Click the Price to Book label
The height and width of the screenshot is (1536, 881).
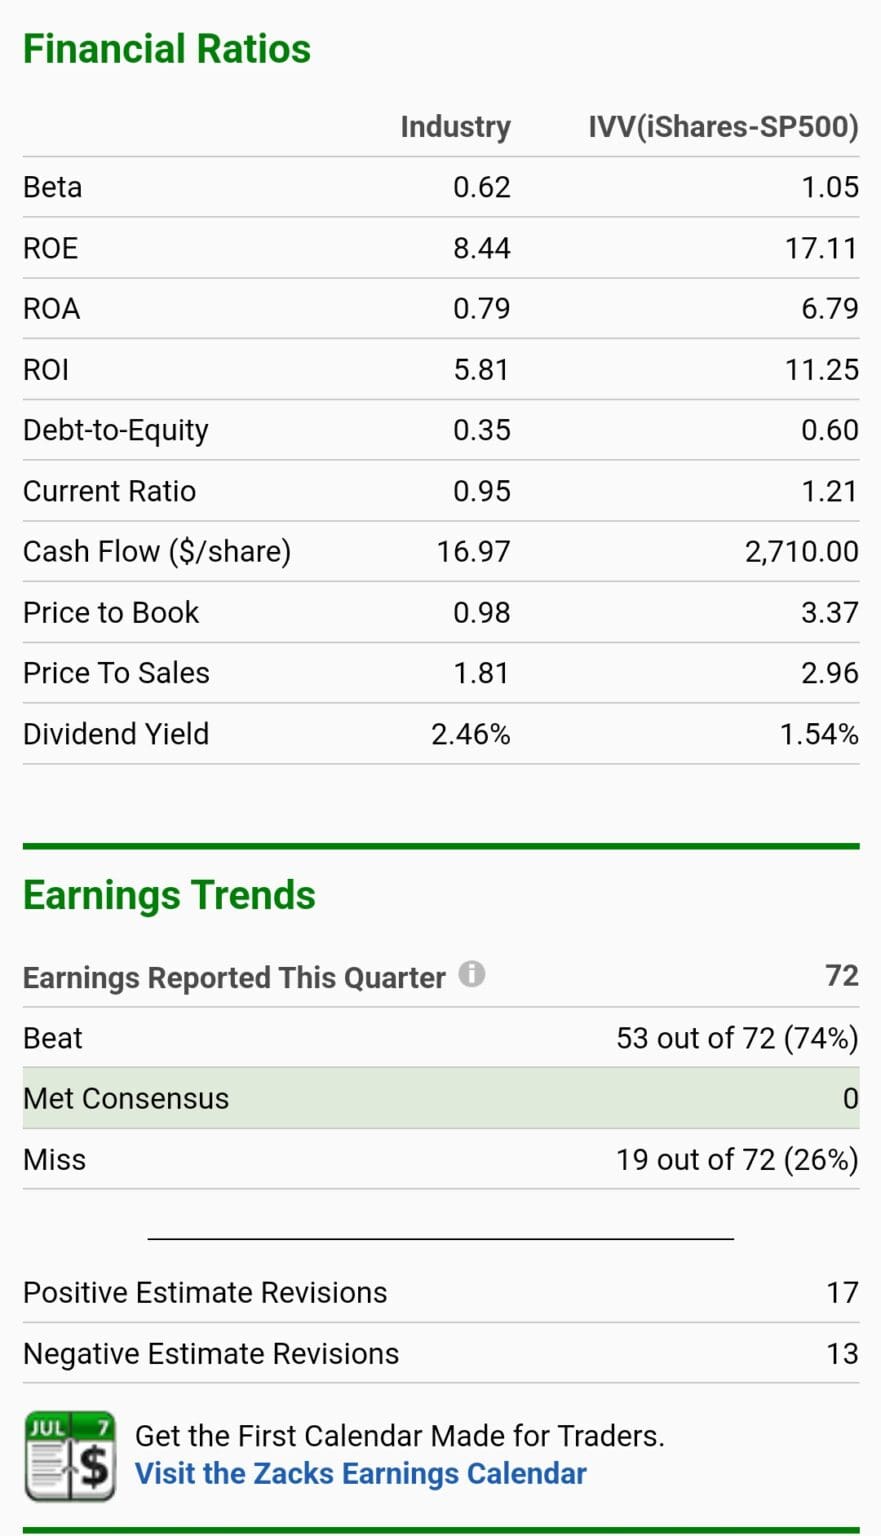[111, 613]
